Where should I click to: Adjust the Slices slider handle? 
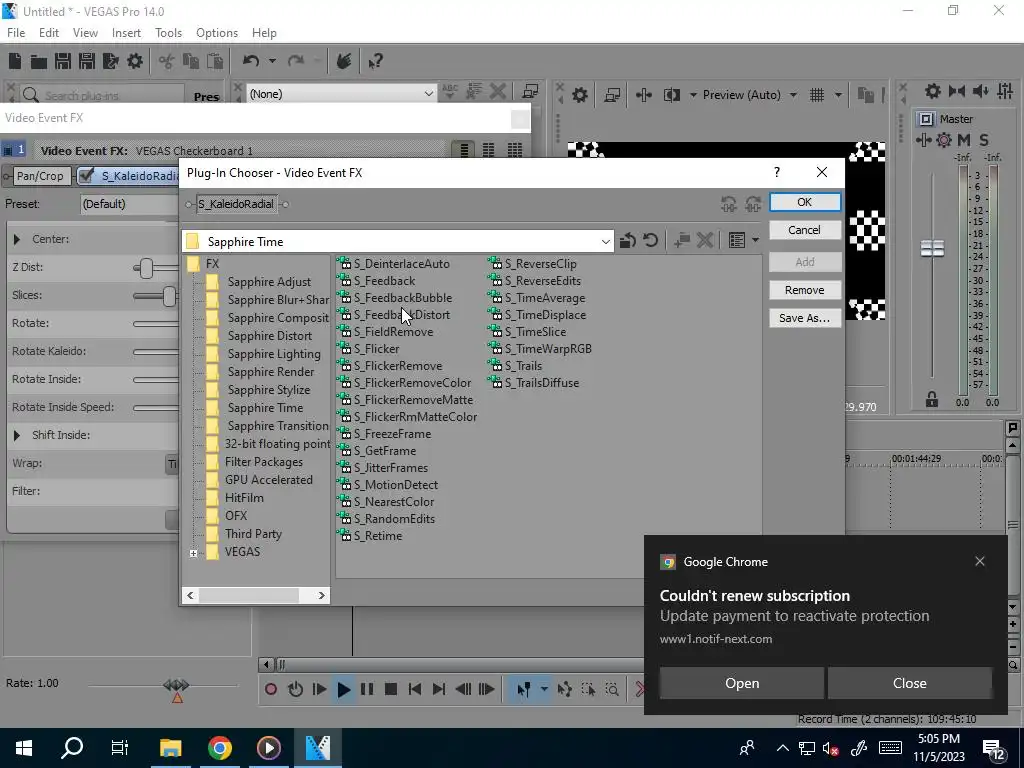[x=169, y=296]
